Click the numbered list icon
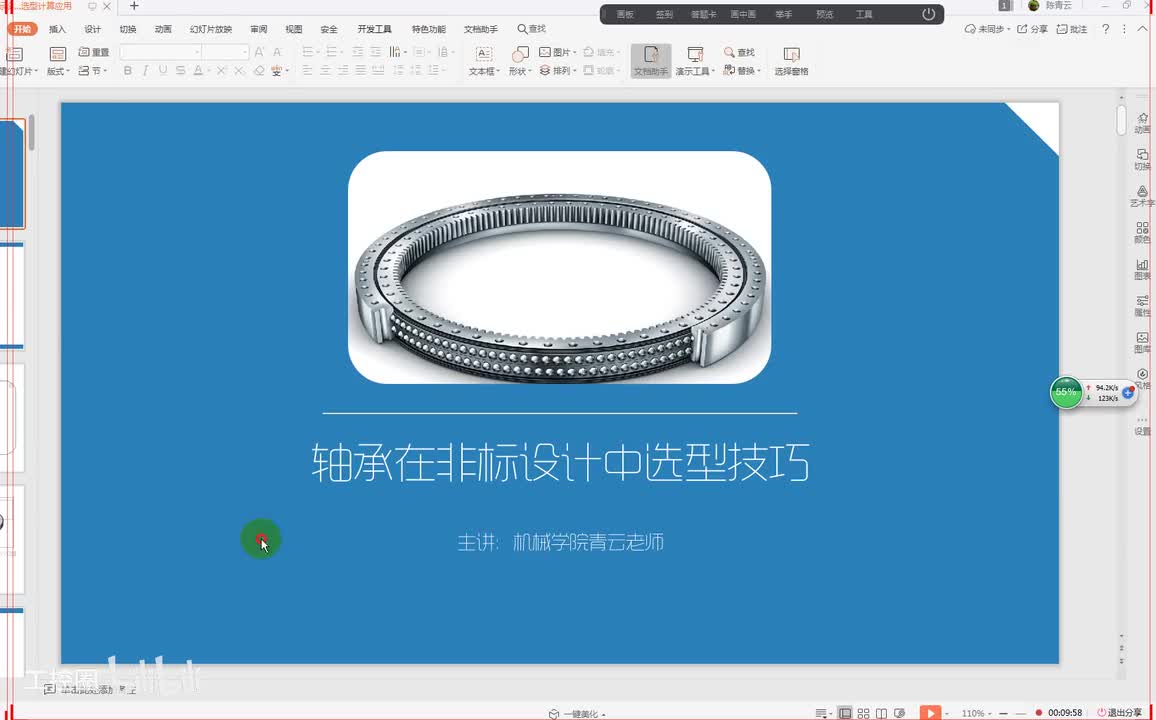 (333, 52)
